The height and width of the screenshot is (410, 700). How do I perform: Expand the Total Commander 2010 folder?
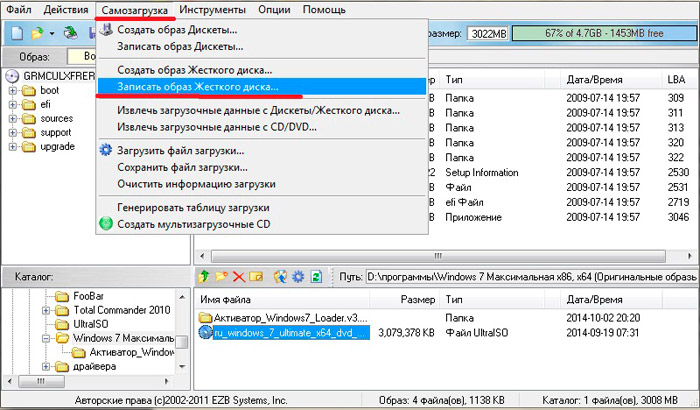pos(46,310)
